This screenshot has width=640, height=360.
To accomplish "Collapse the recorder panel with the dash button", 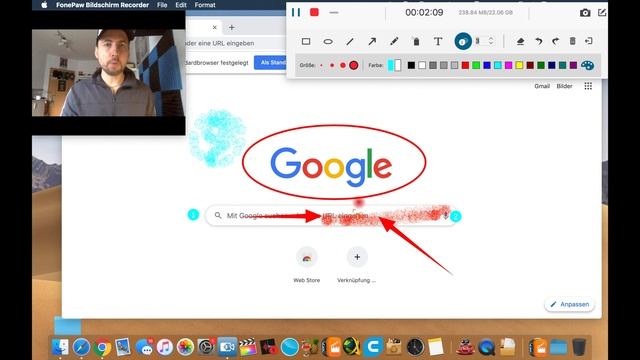I will pyautogui.click(x=334, y=13).
